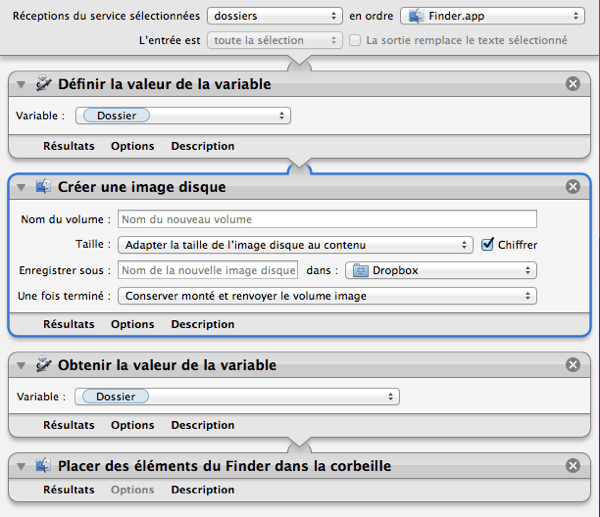The width and height of the screenshot is (600, 517).
Task: Open the Taille dropdown for disk image
Action: [x=295, y=245]
